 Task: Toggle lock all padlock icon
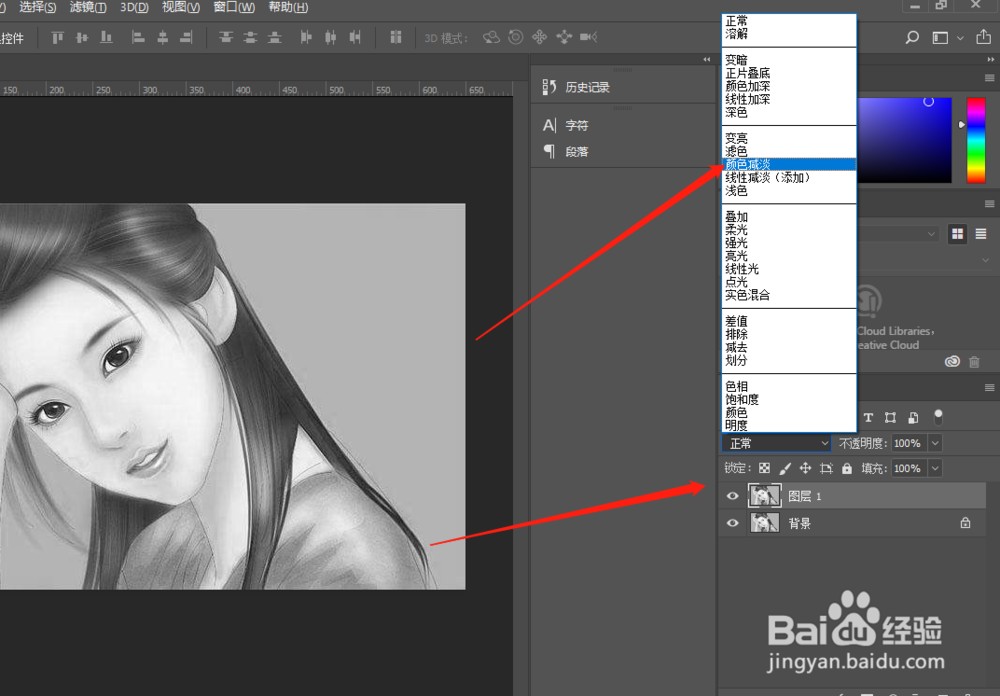[847, 468]
